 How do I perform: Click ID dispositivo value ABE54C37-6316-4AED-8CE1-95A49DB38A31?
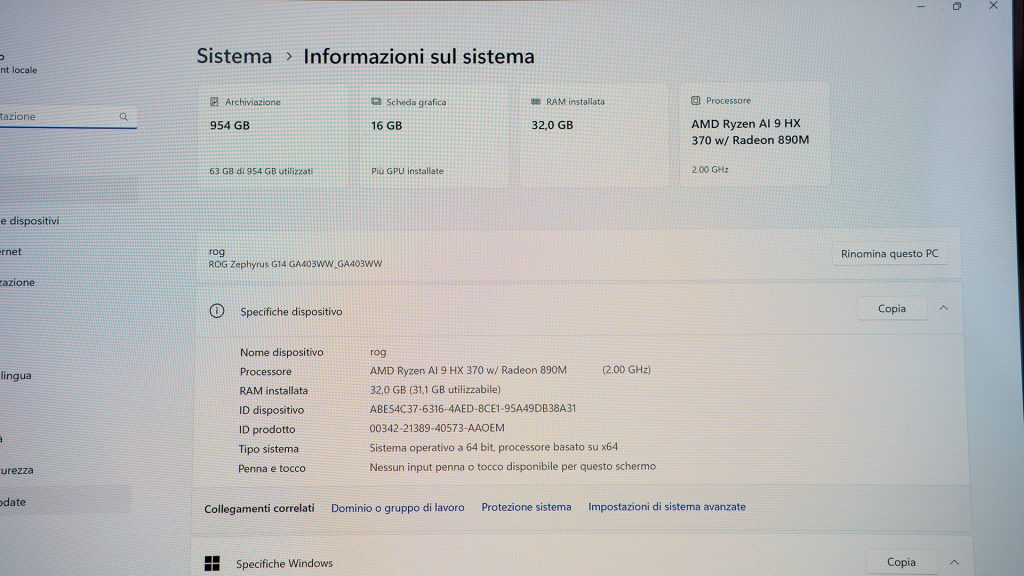(x=473, y=409)
